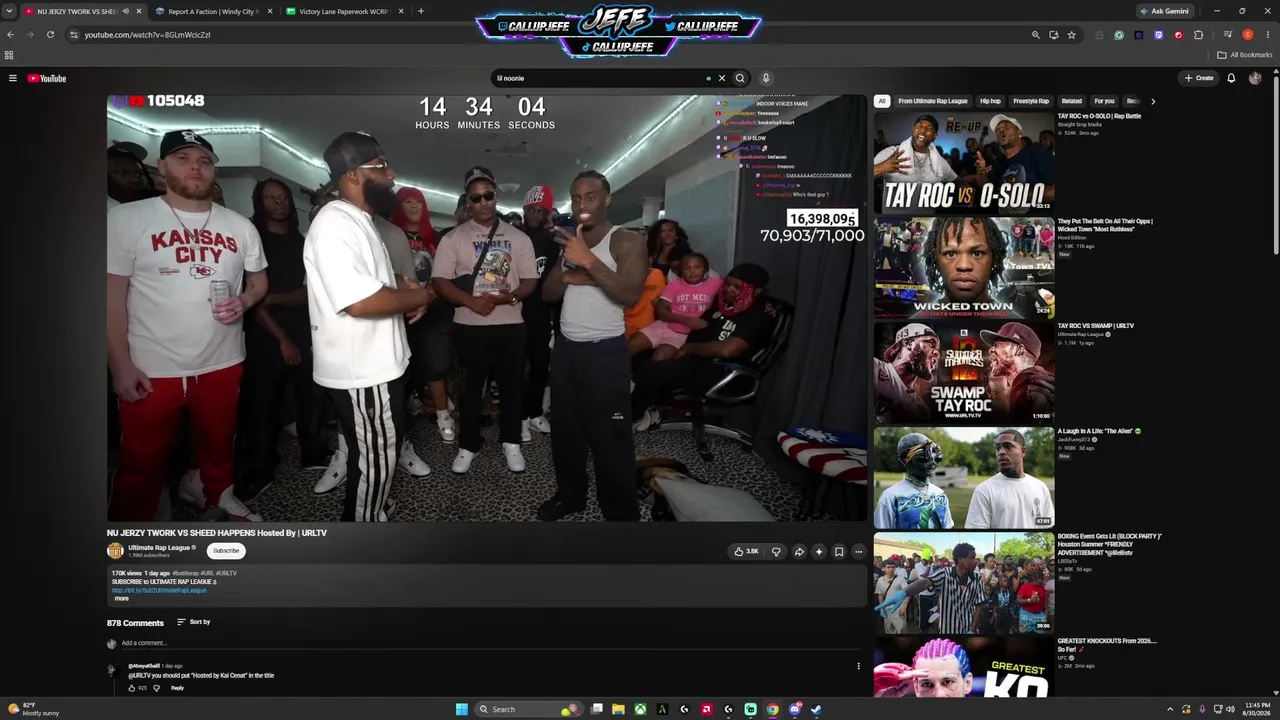Switch to the 'Victory Lane Paperwork' tab
The height and width of the screenshot is (720, 1280).
pos(344,11)
